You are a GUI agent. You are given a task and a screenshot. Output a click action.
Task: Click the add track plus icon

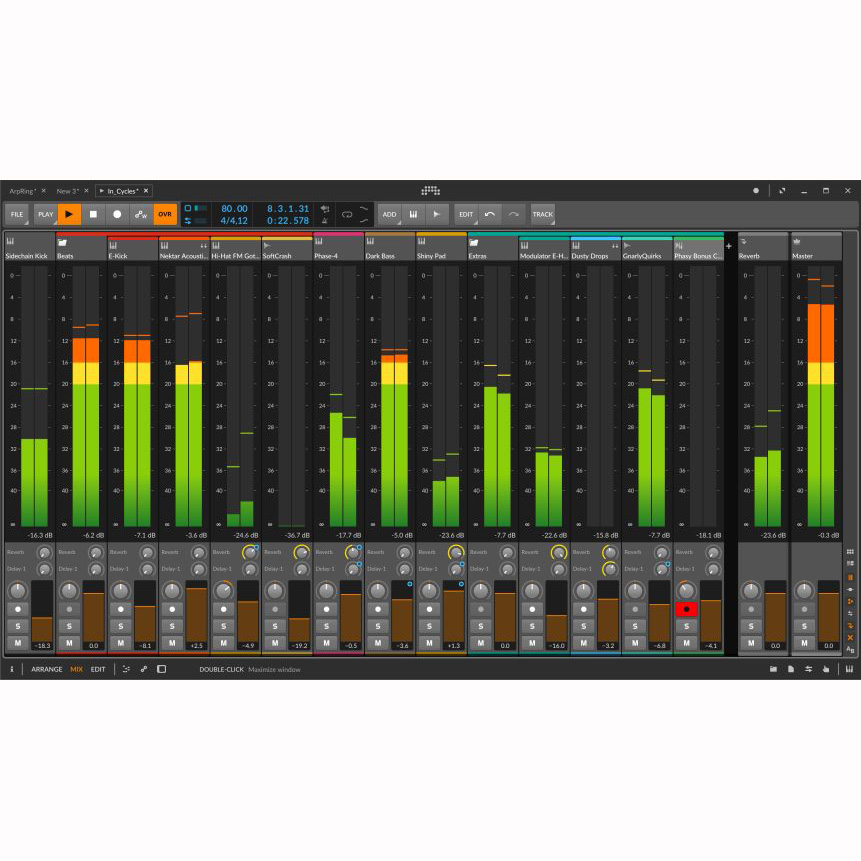pos(729,246)
